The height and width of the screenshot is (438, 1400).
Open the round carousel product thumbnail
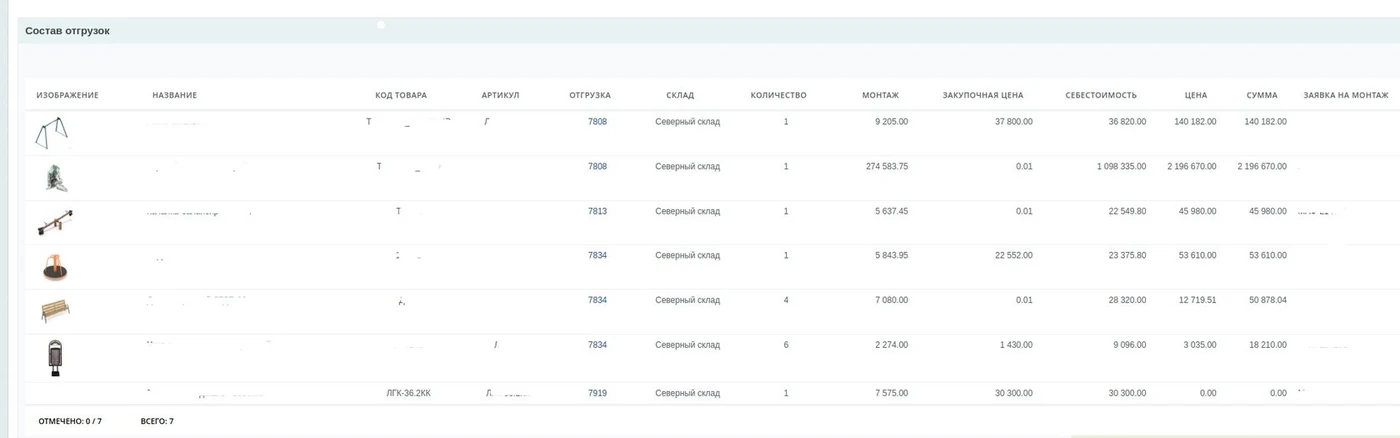pyautogui.click(x=56, y=267)
